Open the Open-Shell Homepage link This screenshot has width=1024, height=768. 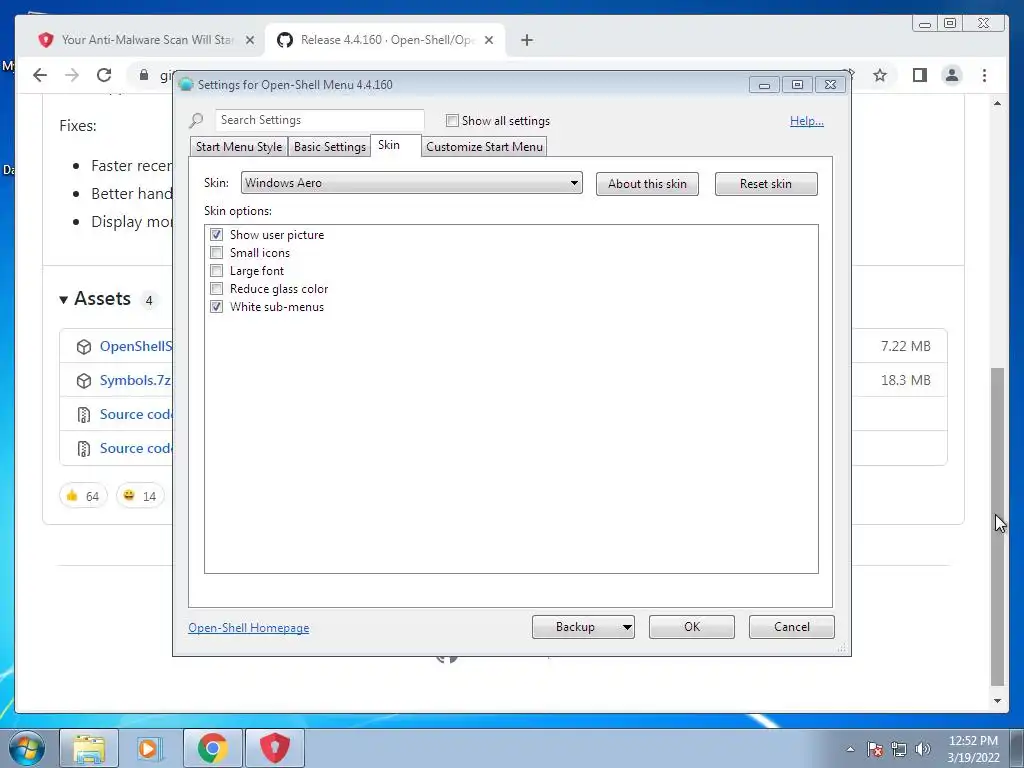point(249,628)
